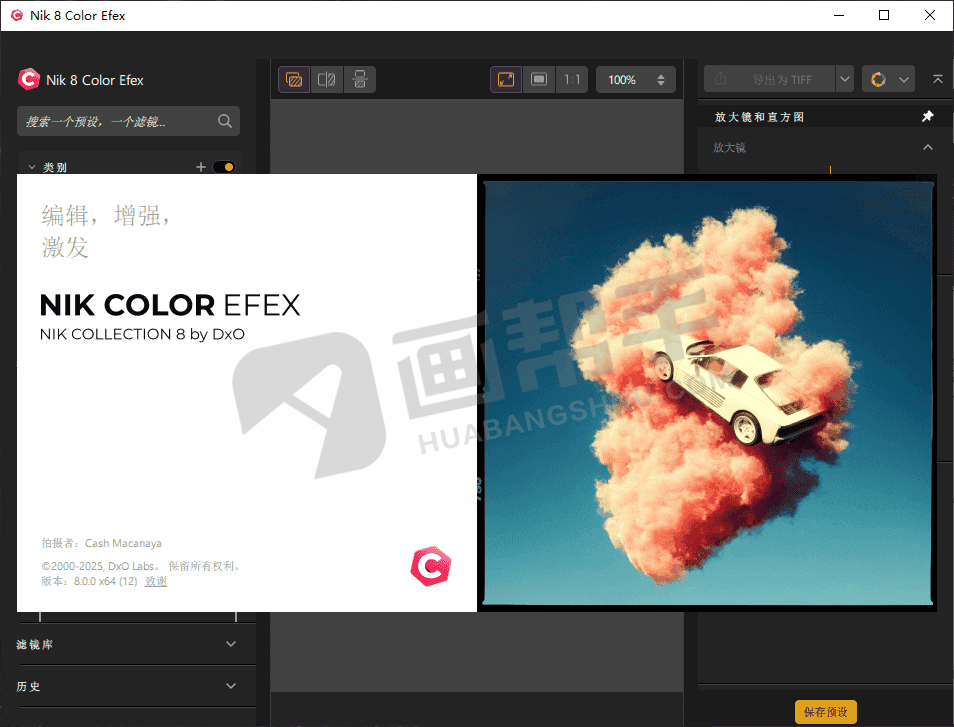
Task: Open the export format dropdown arrow
Action: click(x=845, y=80)
